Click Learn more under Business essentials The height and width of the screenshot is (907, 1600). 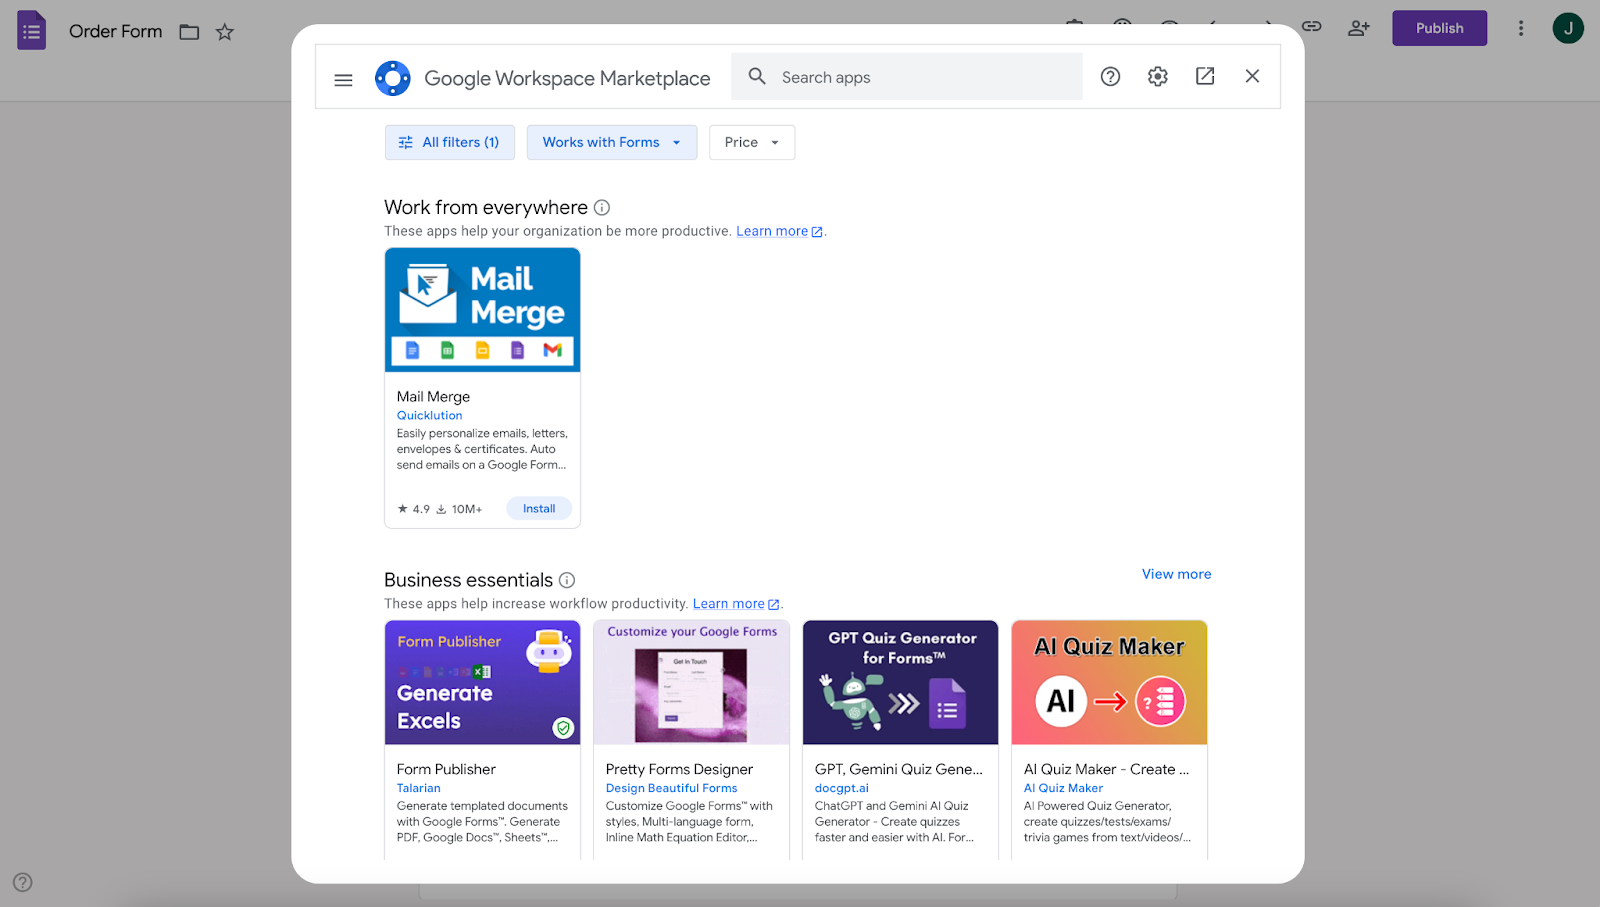click(x=728, y=604)
